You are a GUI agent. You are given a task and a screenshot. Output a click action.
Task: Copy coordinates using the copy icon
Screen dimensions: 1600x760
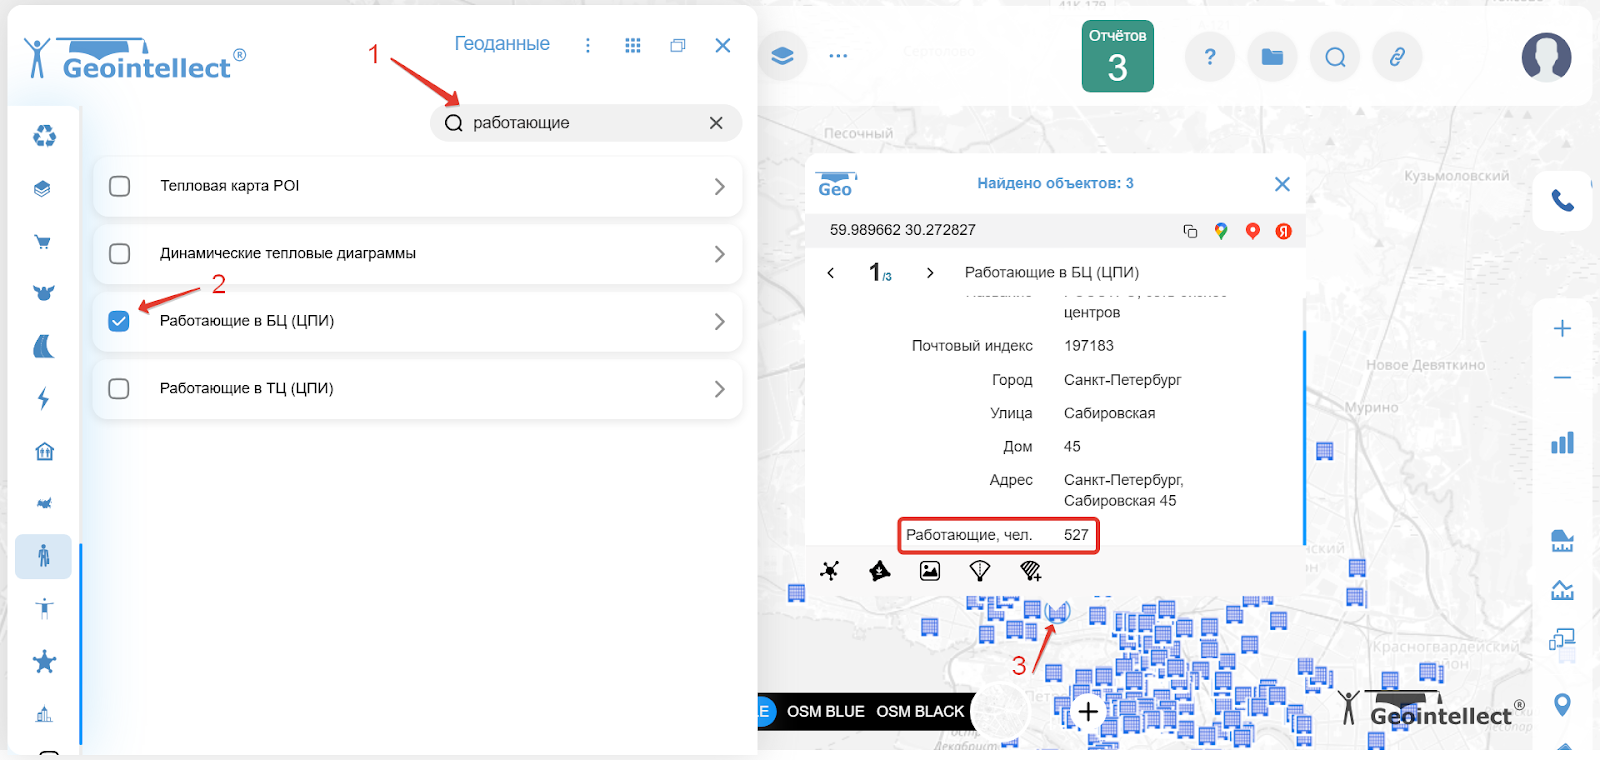click(1190, 231)
